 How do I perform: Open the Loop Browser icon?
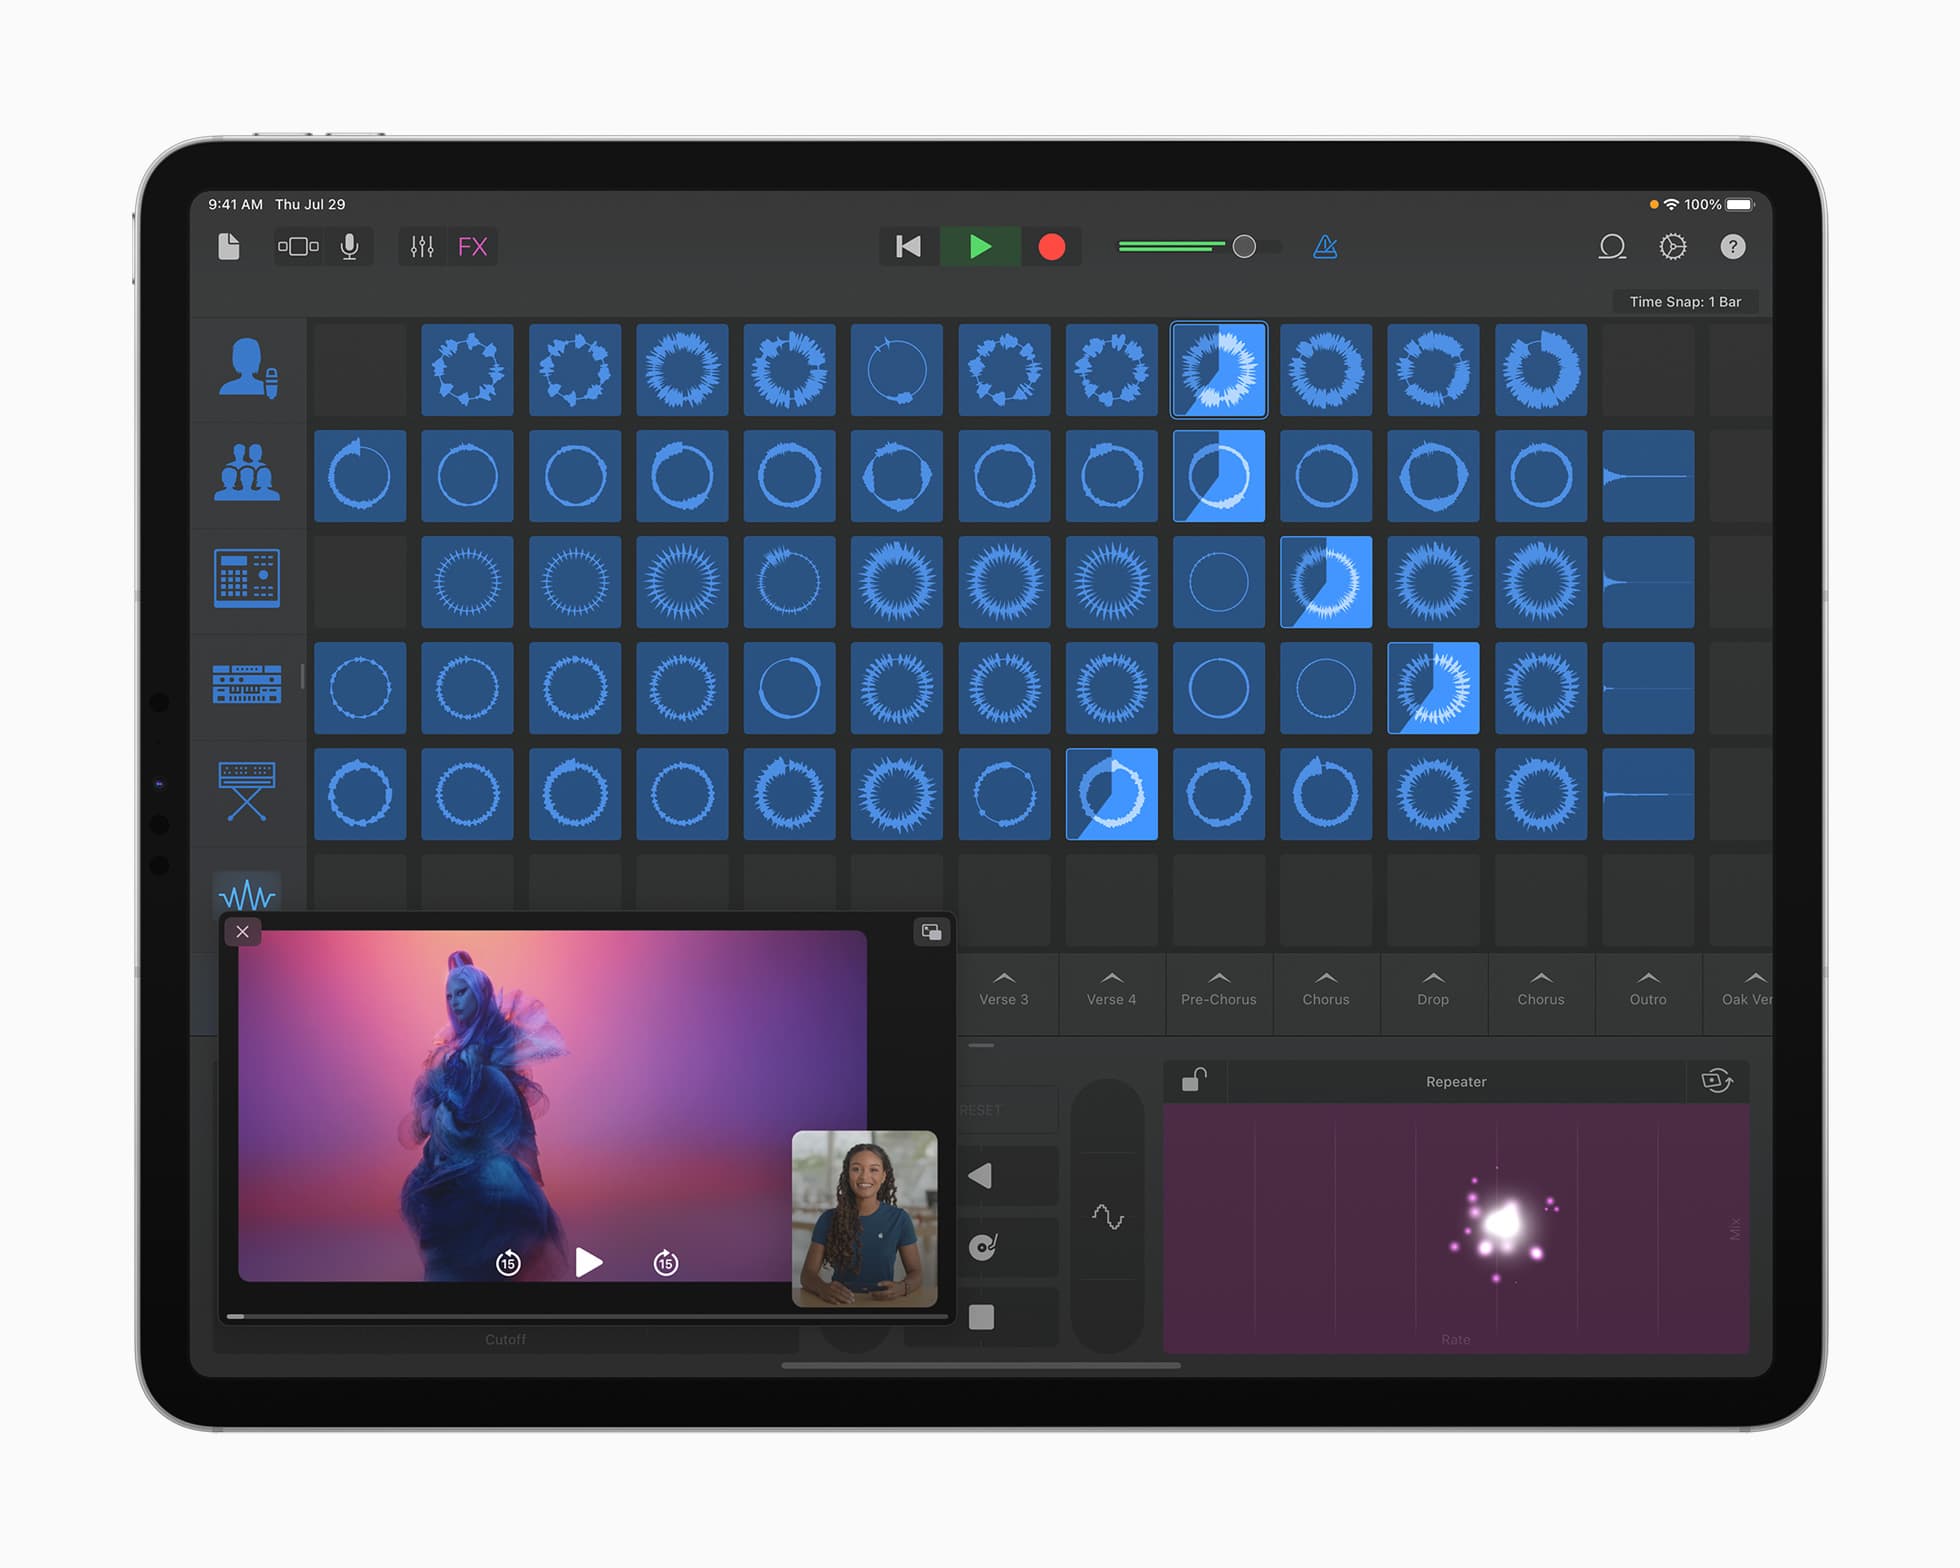click(1612, 246)
